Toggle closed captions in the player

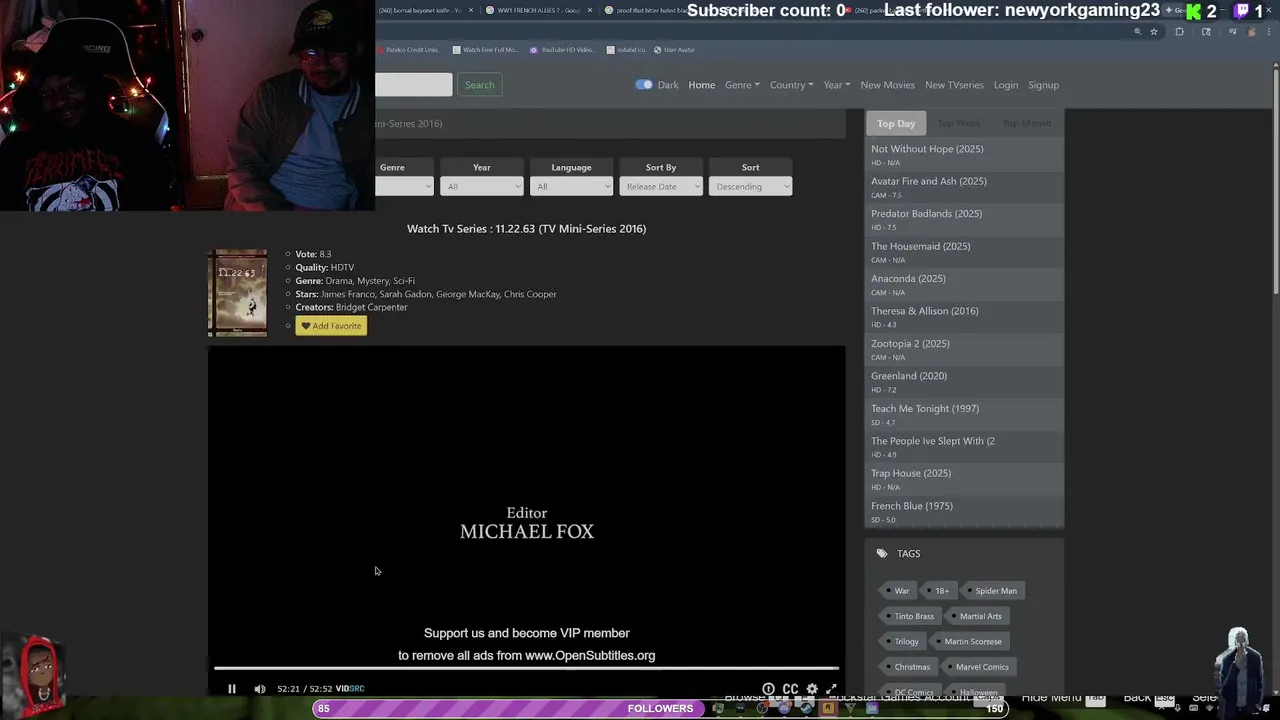point(790,689)
